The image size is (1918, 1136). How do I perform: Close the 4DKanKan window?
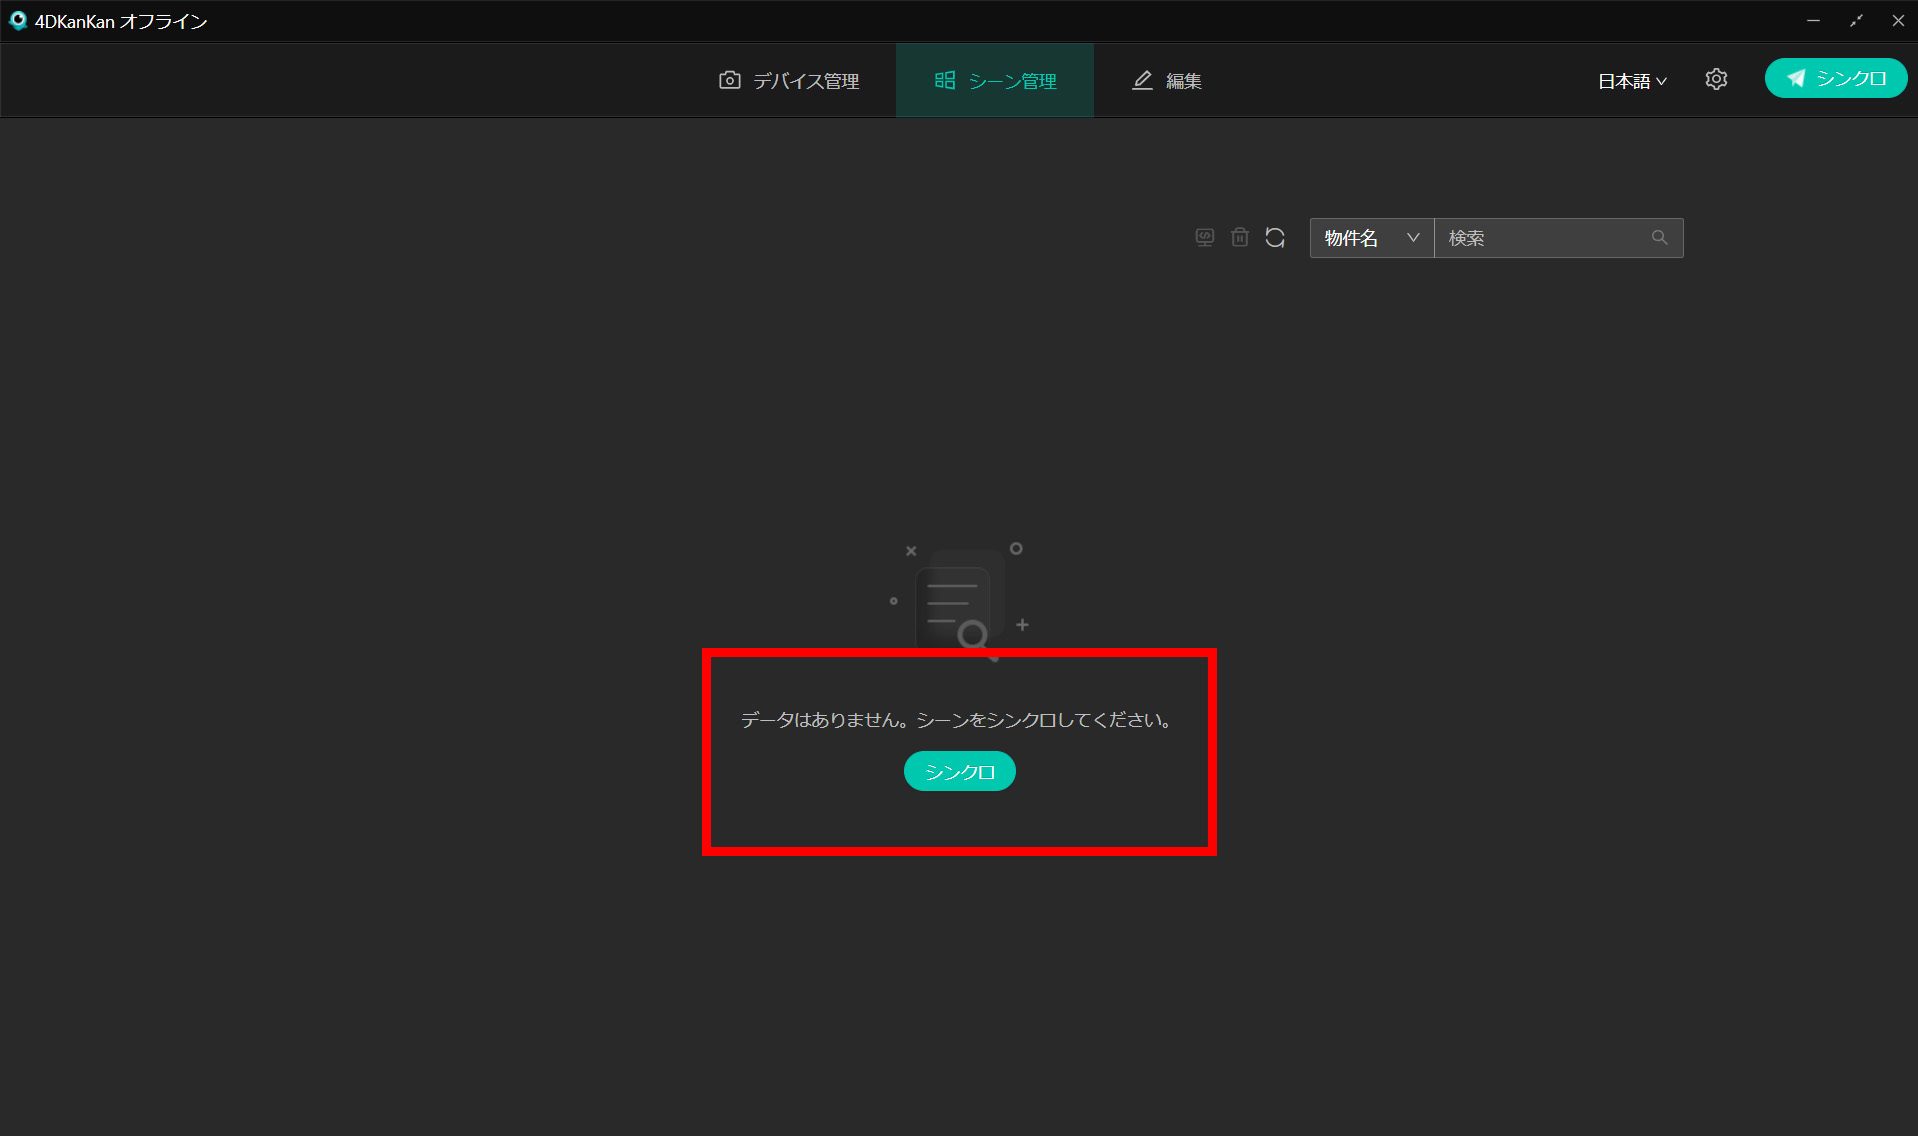(1897, 21)
